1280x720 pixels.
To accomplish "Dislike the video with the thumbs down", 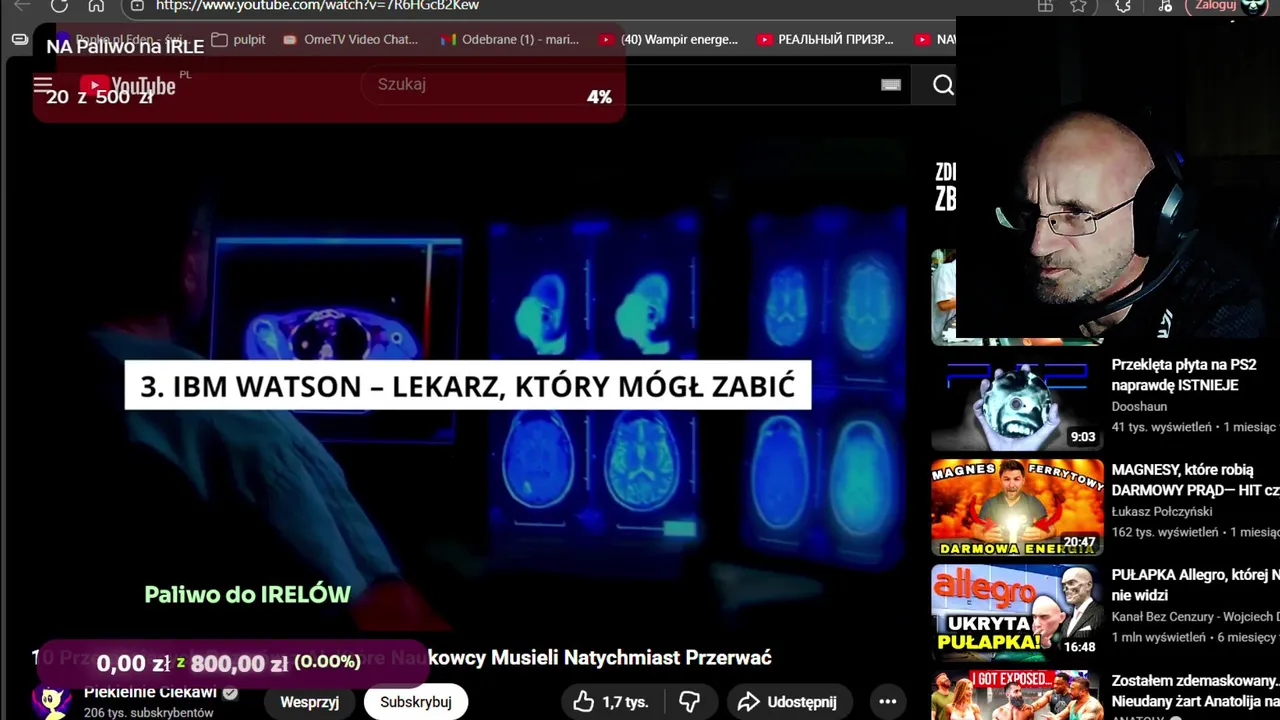I will (689, 702).
